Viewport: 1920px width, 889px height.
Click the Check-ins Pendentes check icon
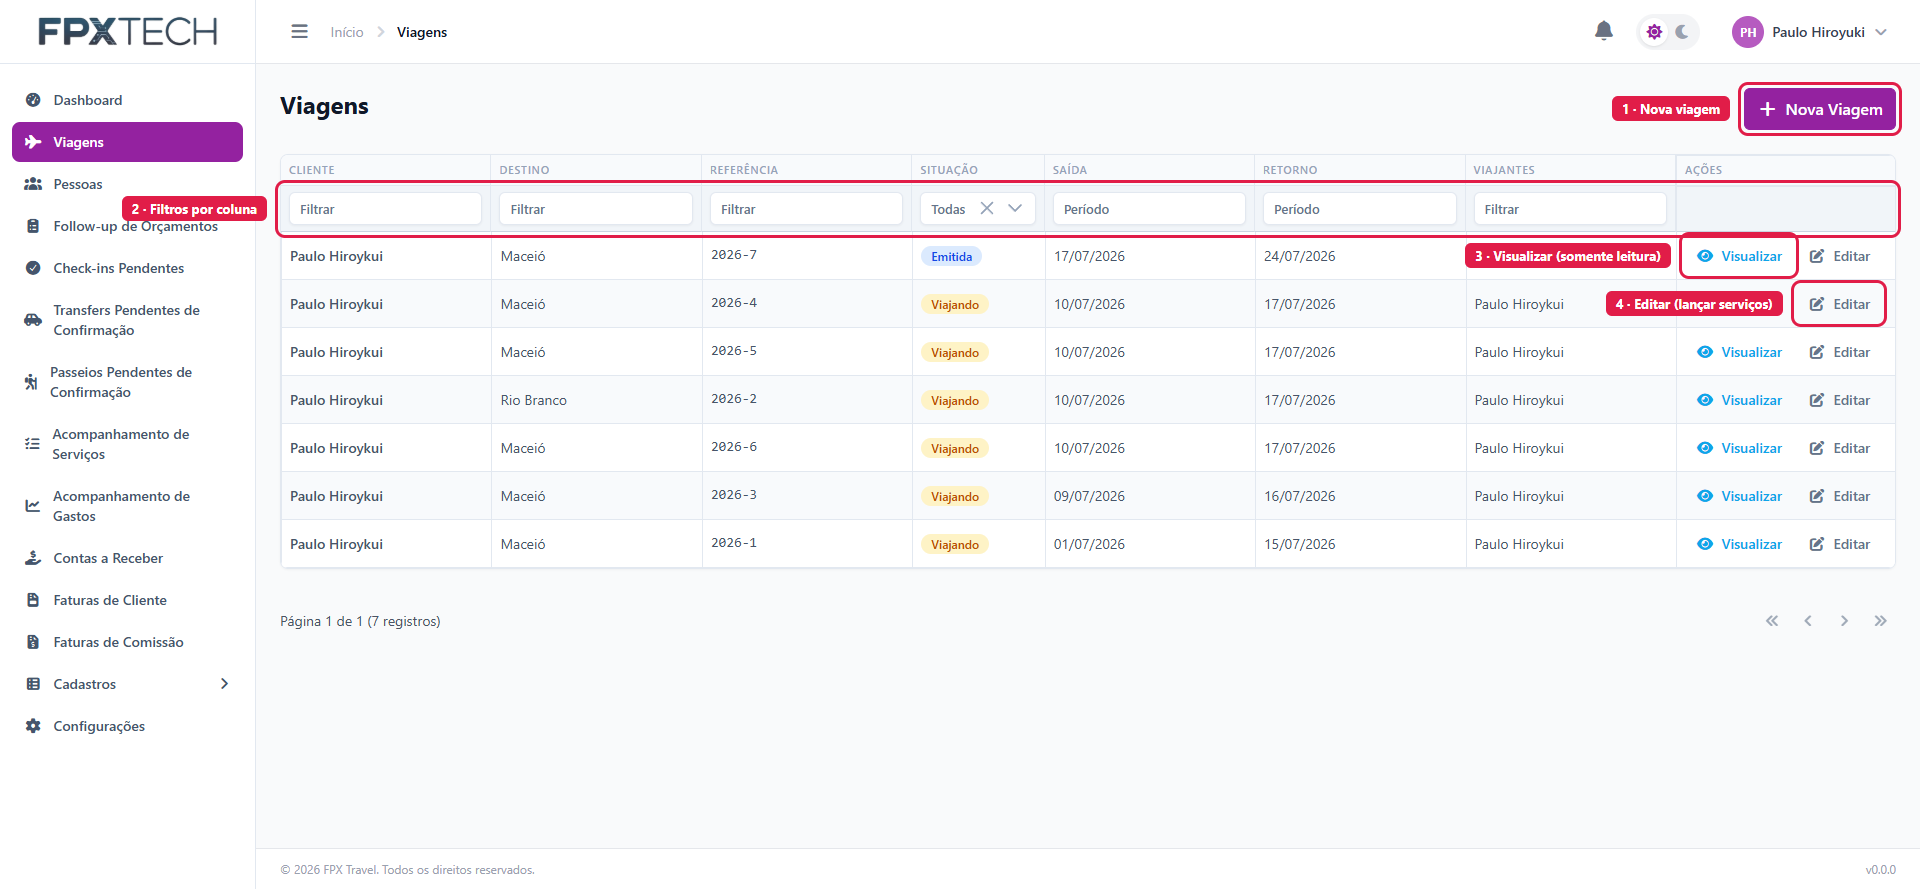tap(33, 268)
